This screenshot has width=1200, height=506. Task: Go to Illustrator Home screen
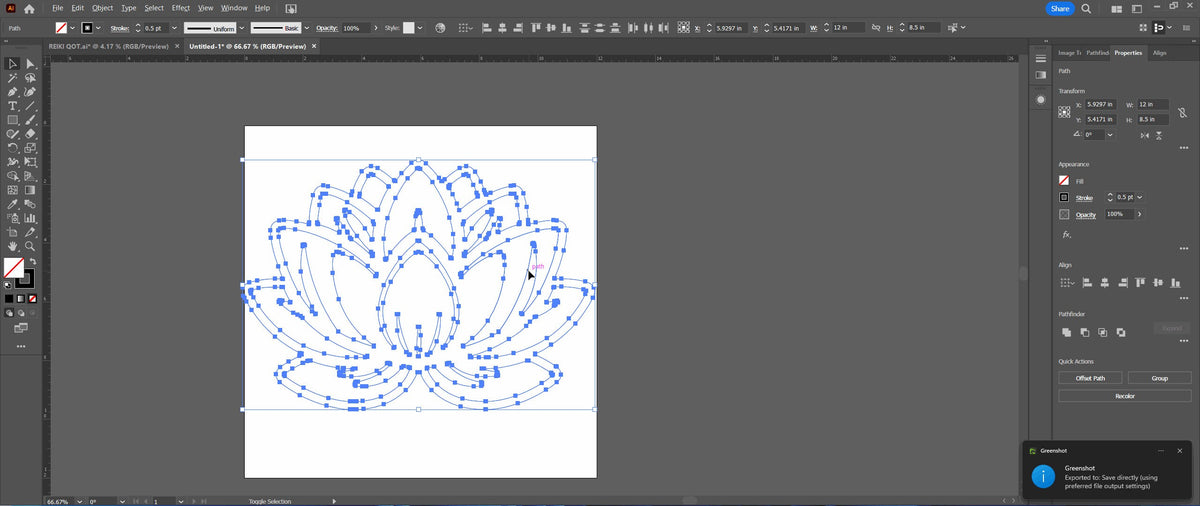(x=29, y=8)
